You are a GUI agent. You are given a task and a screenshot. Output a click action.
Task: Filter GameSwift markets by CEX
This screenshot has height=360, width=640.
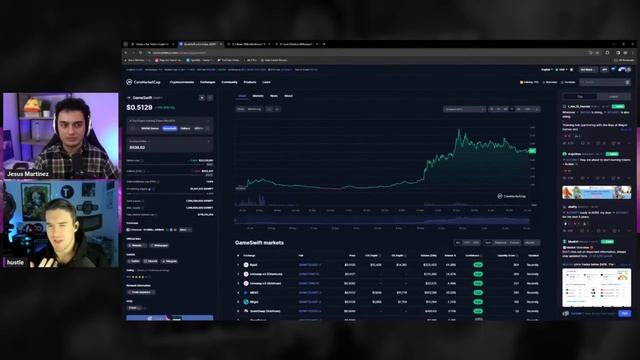pyautogui.click(x=467, y=242)
